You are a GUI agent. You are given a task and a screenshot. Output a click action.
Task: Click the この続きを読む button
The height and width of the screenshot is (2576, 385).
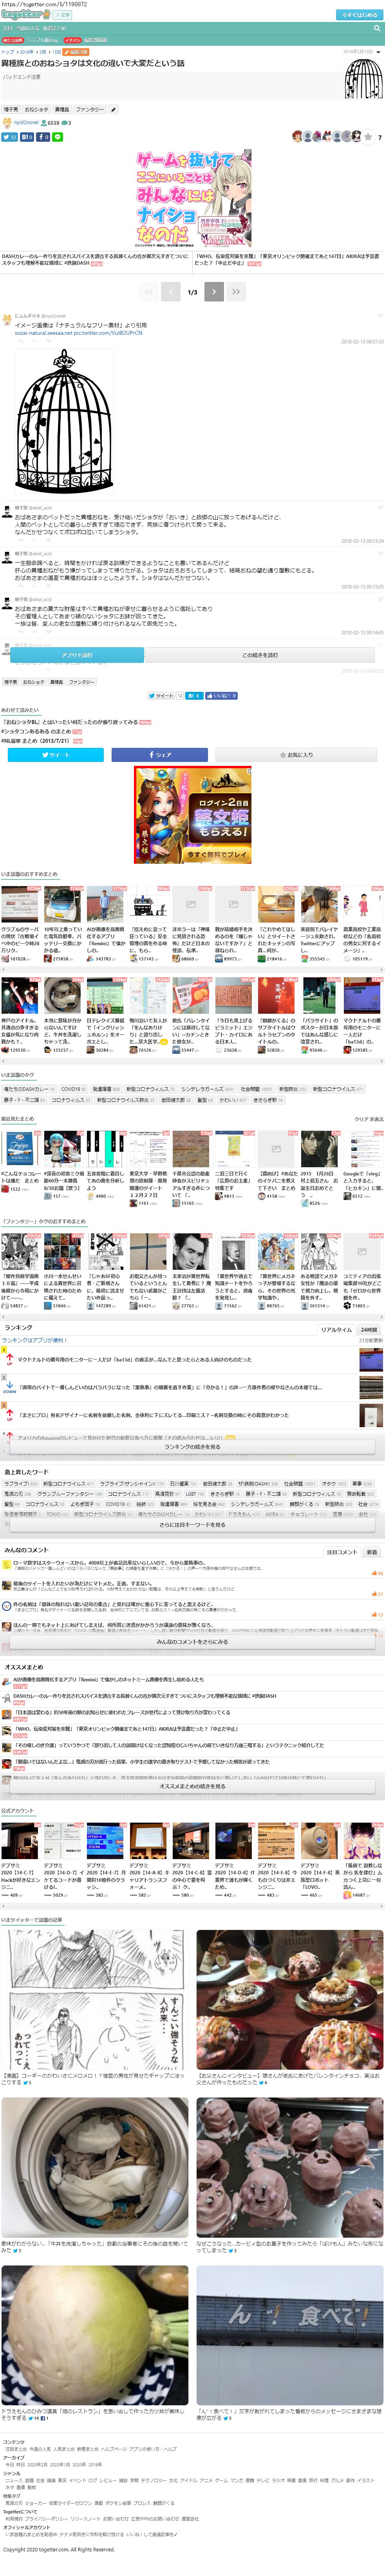click(260, 655)
